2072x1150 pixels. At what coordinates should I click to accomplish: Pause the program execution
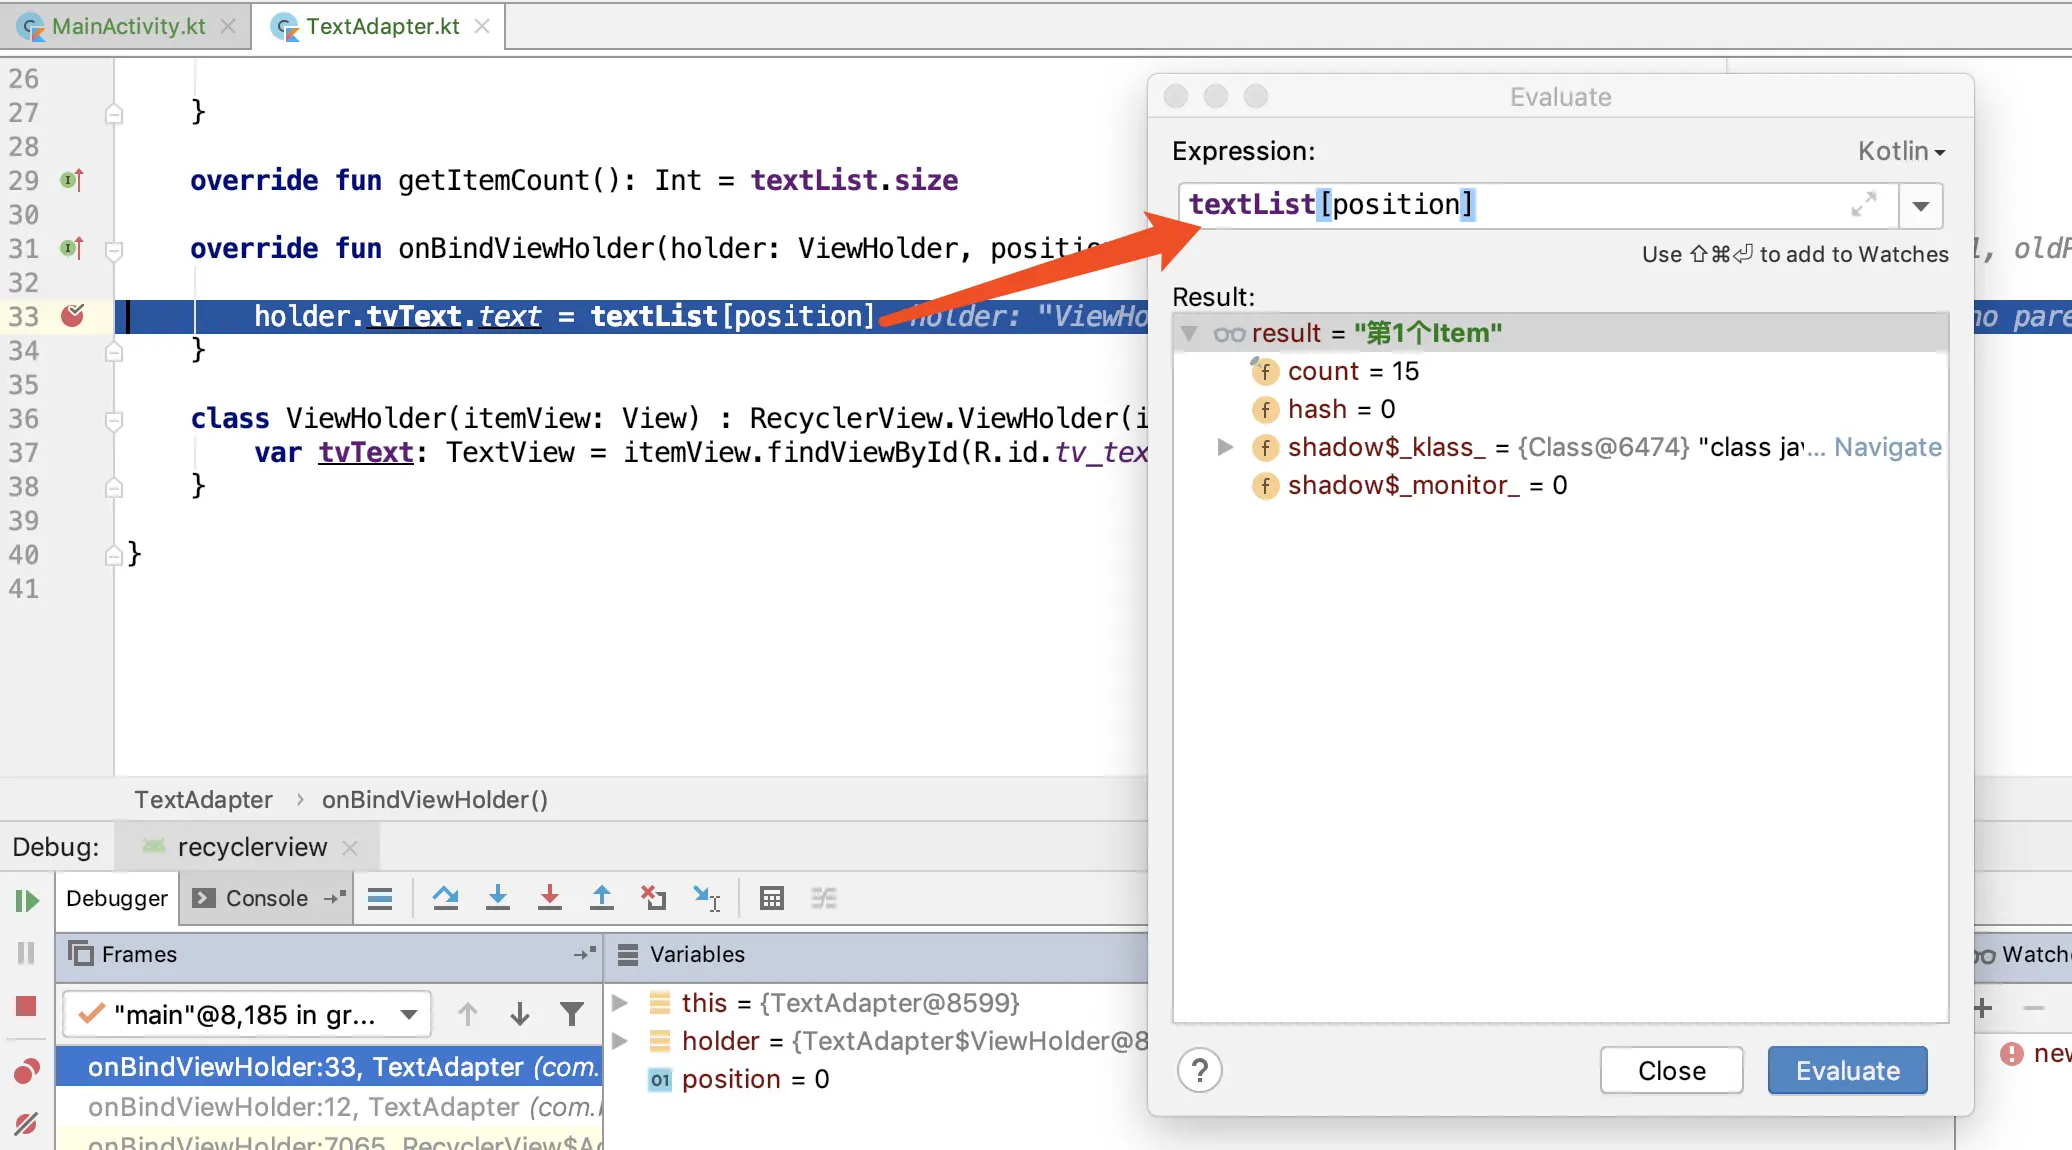pyautogui.click(x=27, y=953)
